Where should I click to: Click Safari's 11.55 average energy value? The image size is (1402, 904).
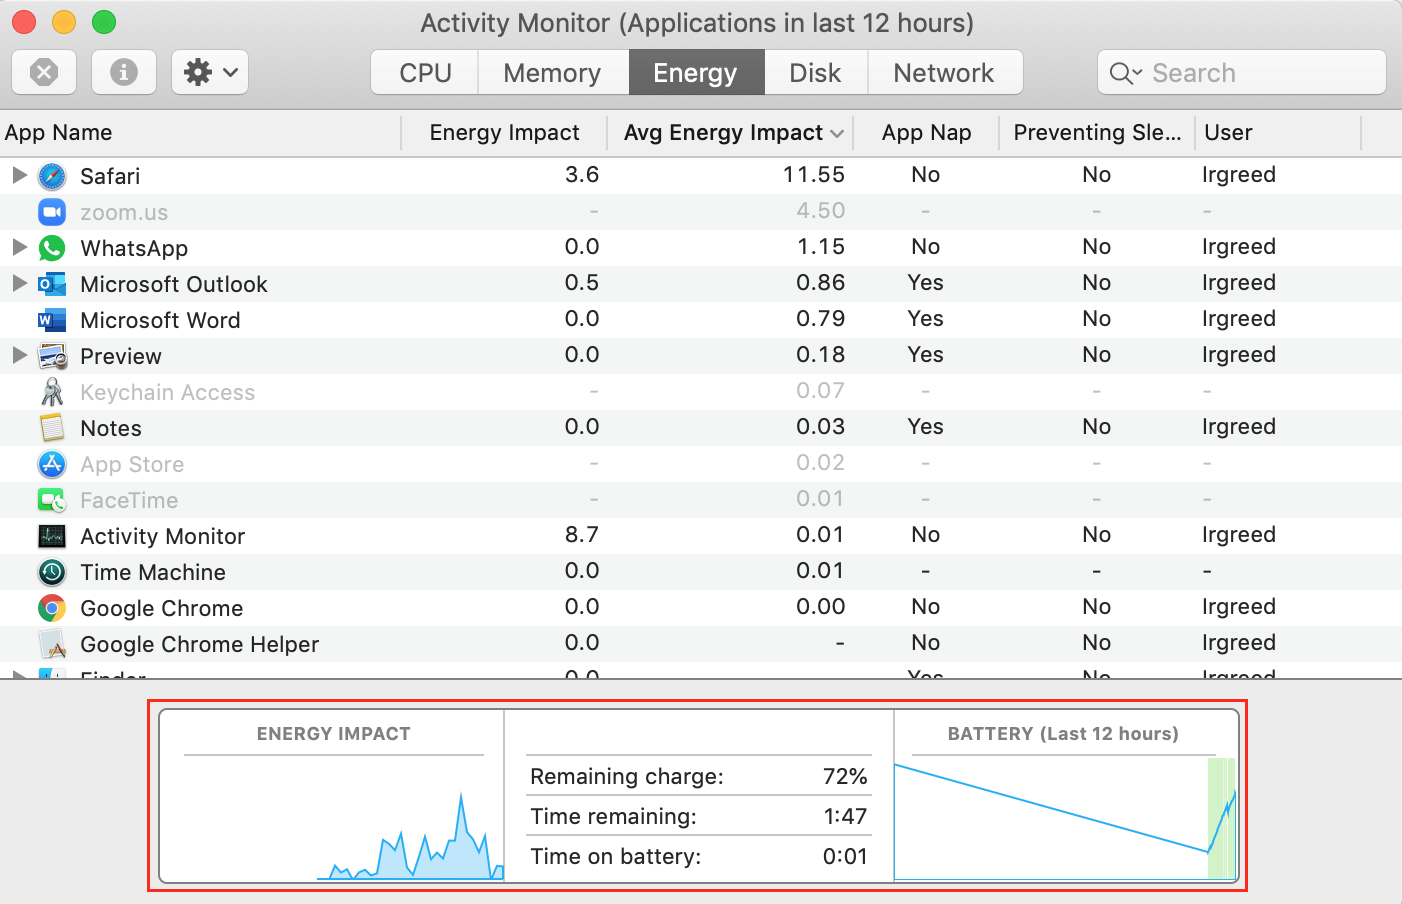[814, 174]
